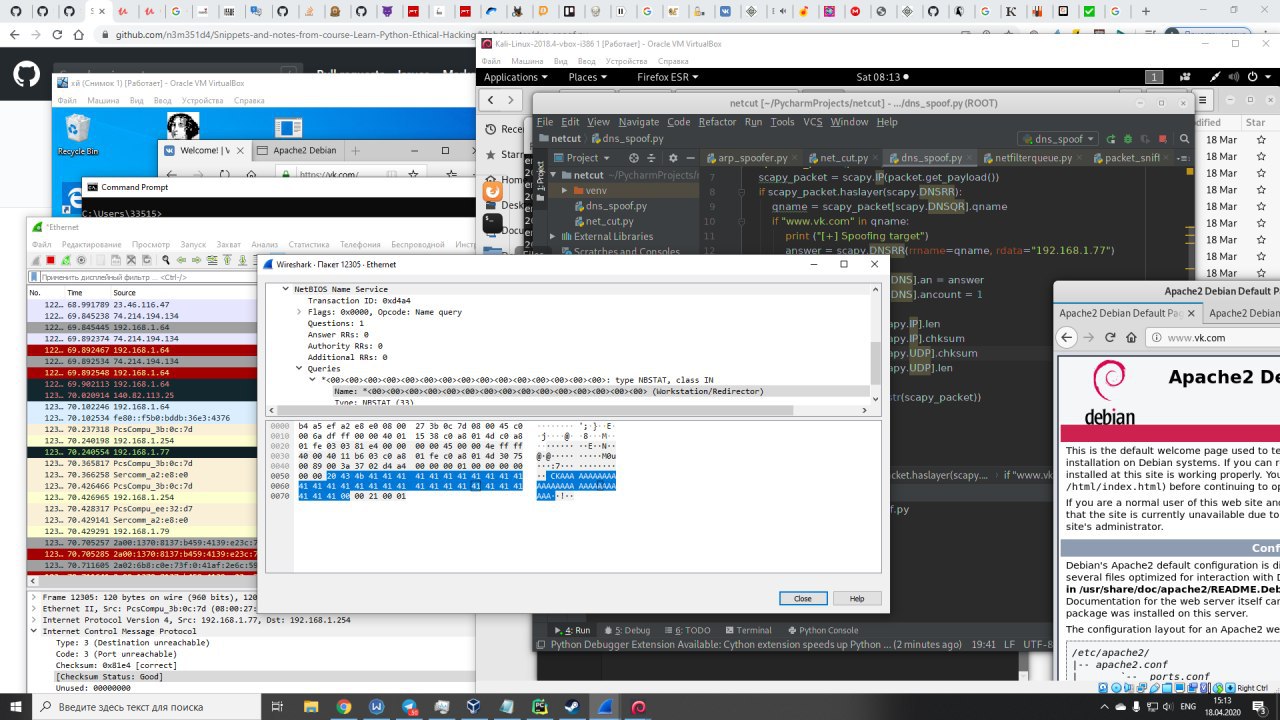
Task: Switch to netfilterqueue.py editor tab
Action: pyautogui.click(x=1033, y=158)
